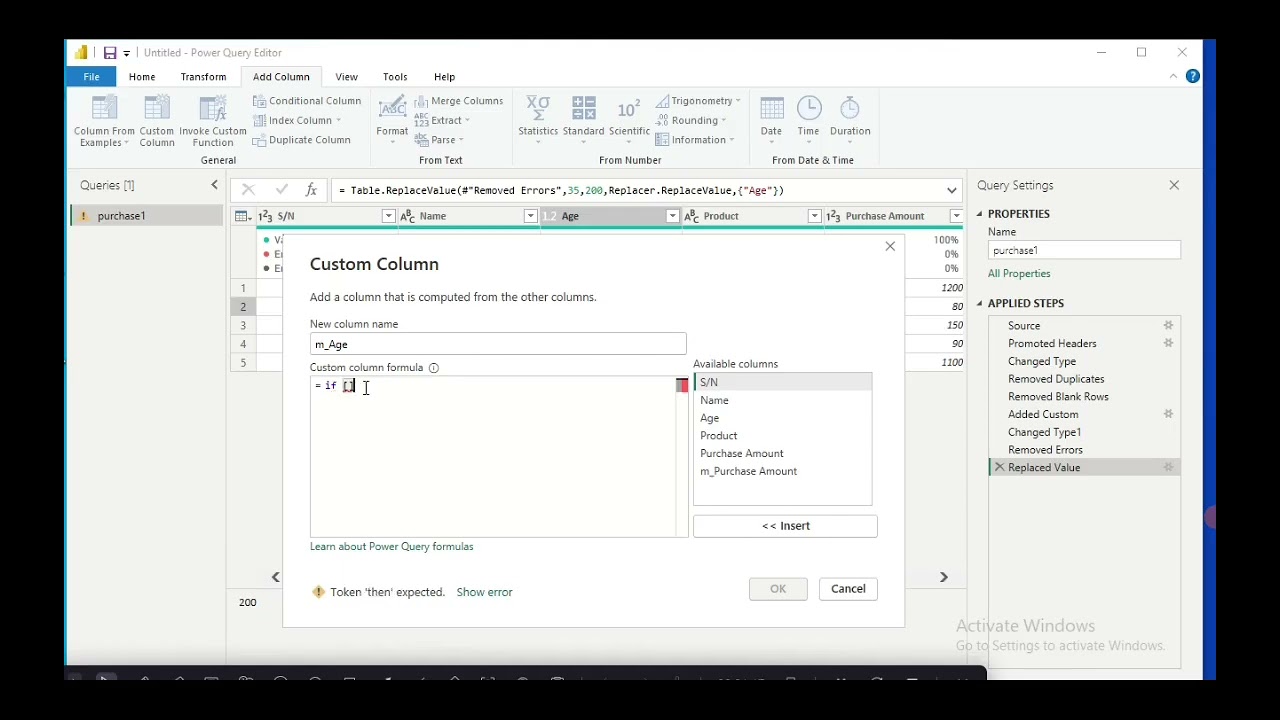Click the Save icon in title bar
This screenshot has width=1280, height=720.
110,53
